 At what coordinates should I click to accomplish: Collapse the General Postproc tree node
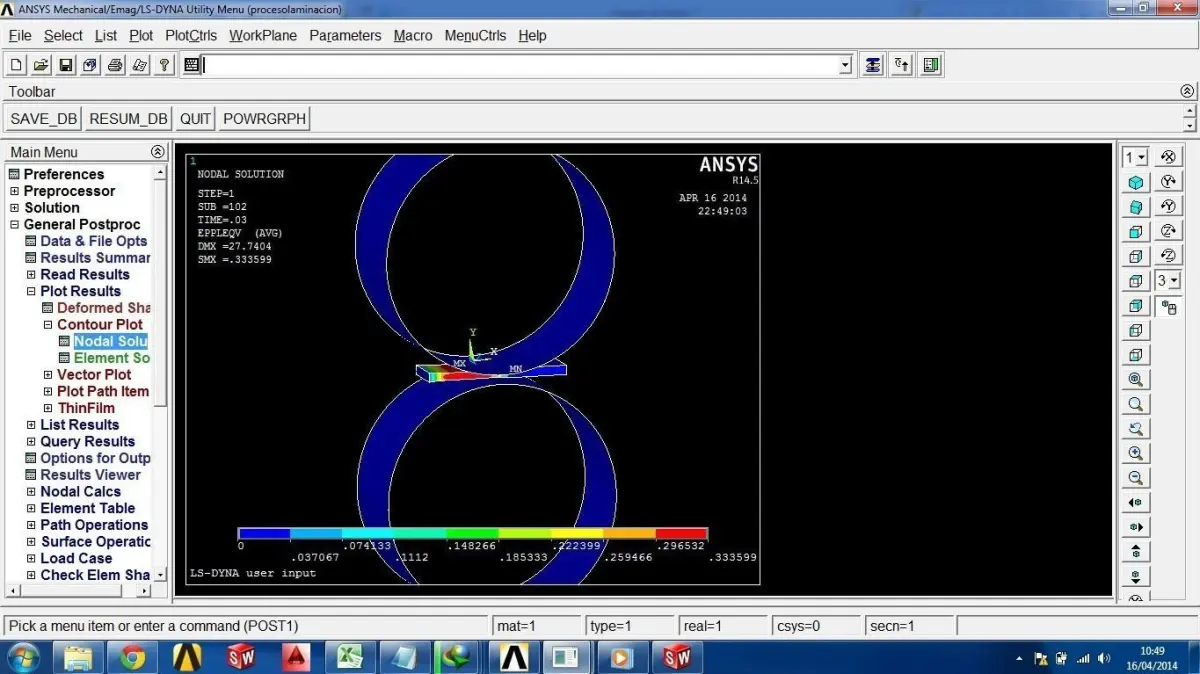click(14, 225)
